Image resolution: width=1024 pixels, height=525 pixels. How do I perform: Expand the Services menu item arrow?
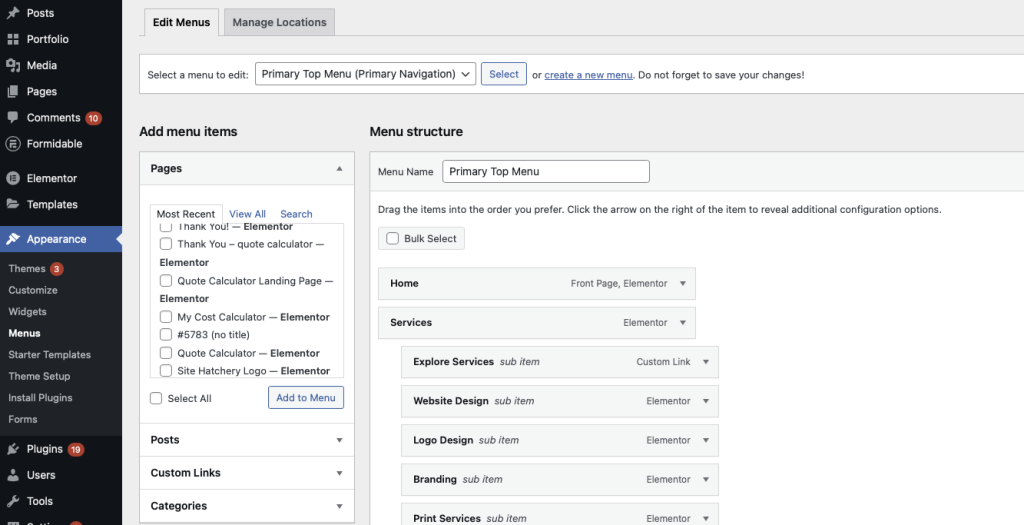682,323
